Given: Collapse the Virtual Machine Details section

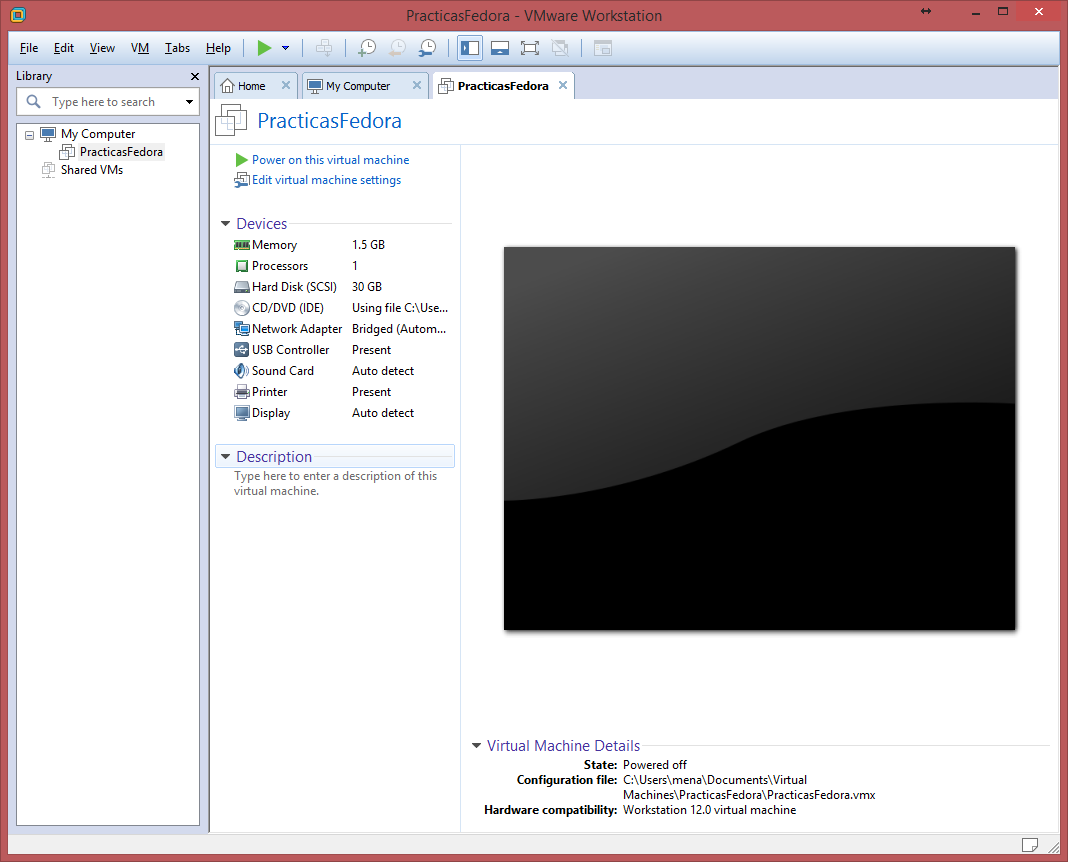Looking at the screenshot, I should [476, 746].
